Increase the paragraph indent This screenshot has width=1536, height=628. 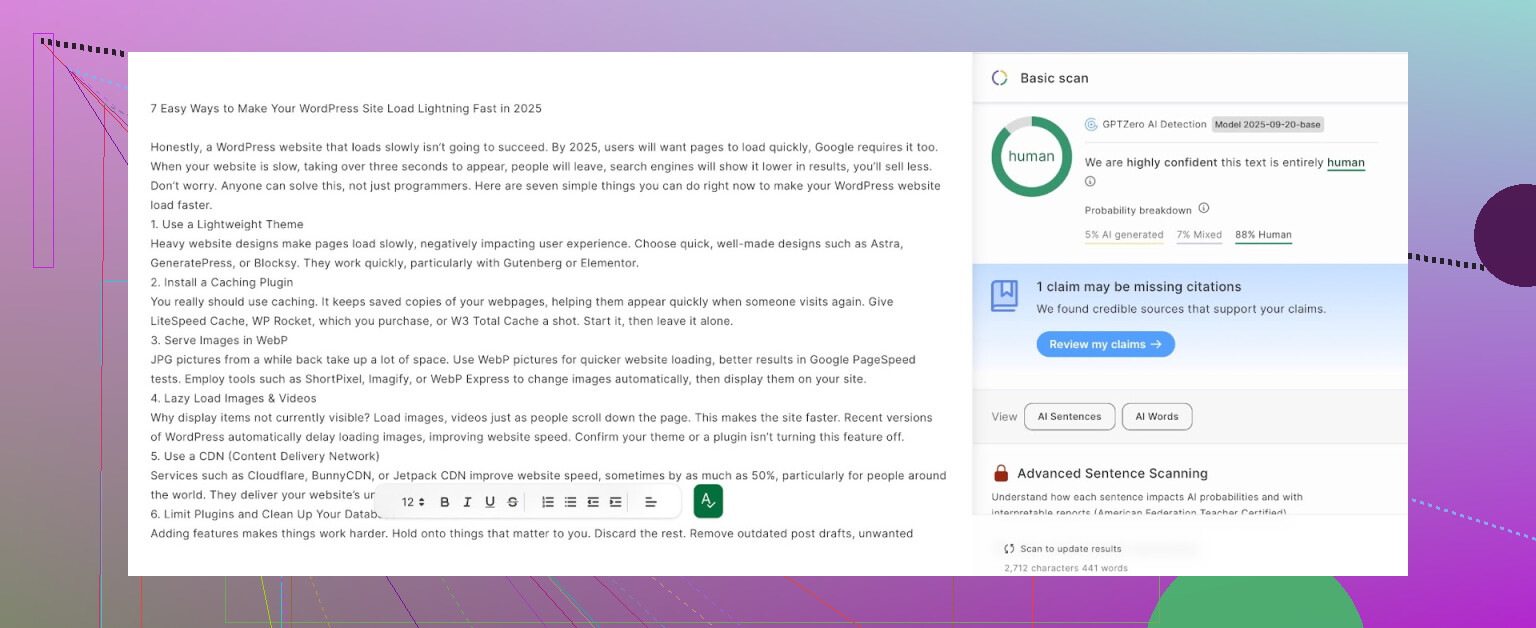[616, 502]
